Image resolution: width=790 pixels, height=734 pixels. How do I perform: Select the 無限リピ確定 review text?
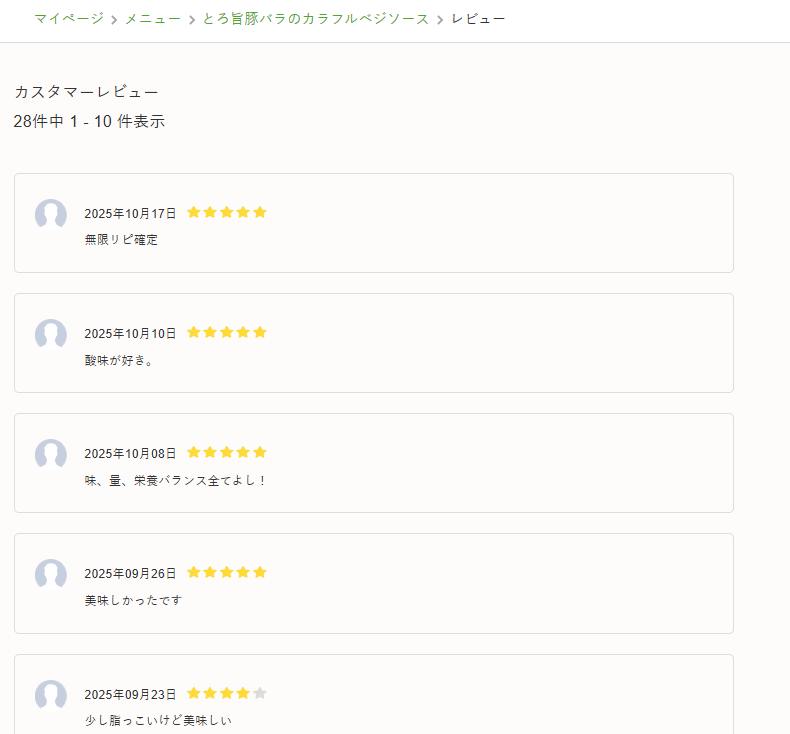point(121,240)
